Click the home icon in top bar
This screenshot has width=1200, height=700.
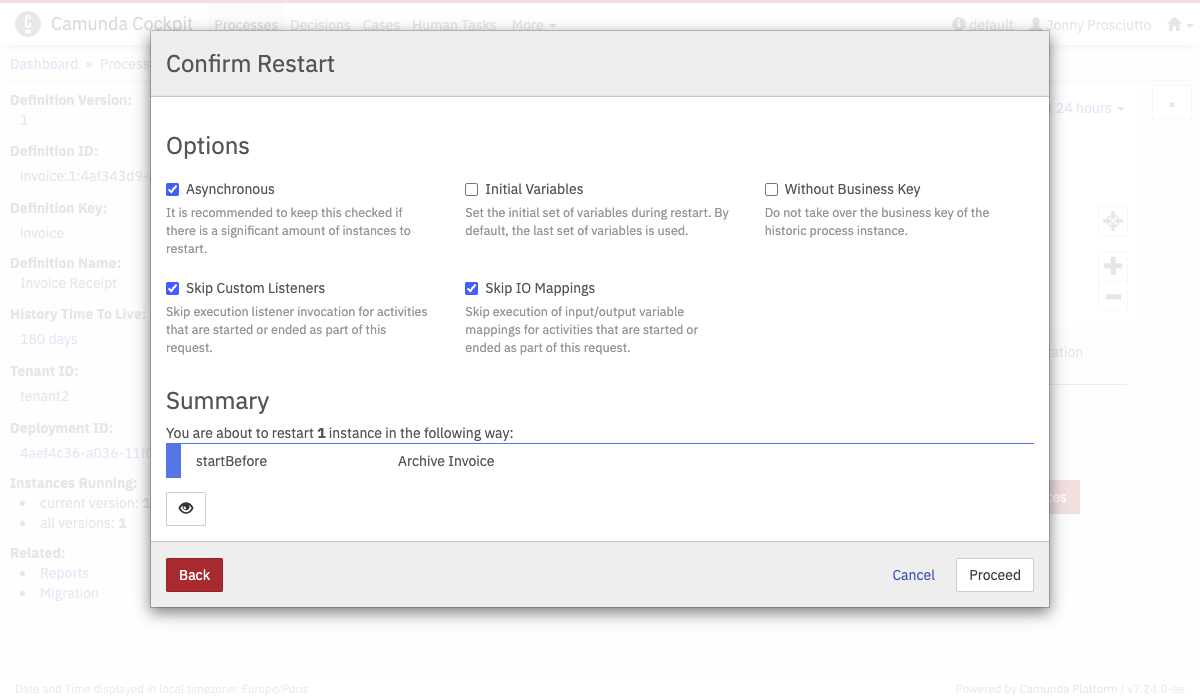pos(1175,25)
